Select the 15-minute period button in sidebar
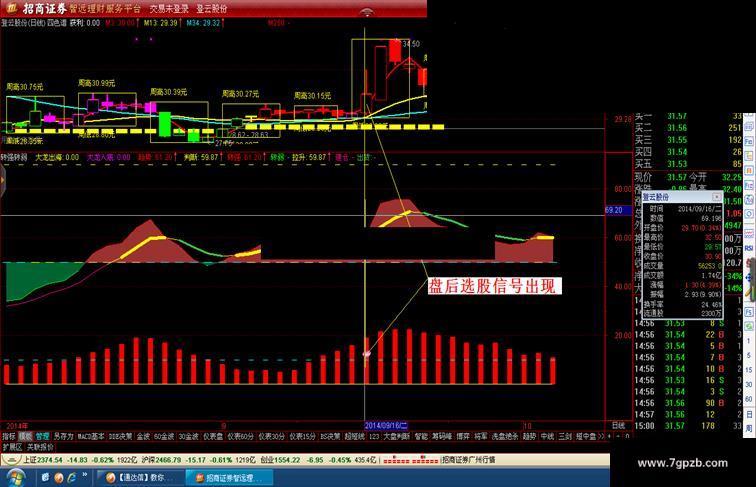 749,370
